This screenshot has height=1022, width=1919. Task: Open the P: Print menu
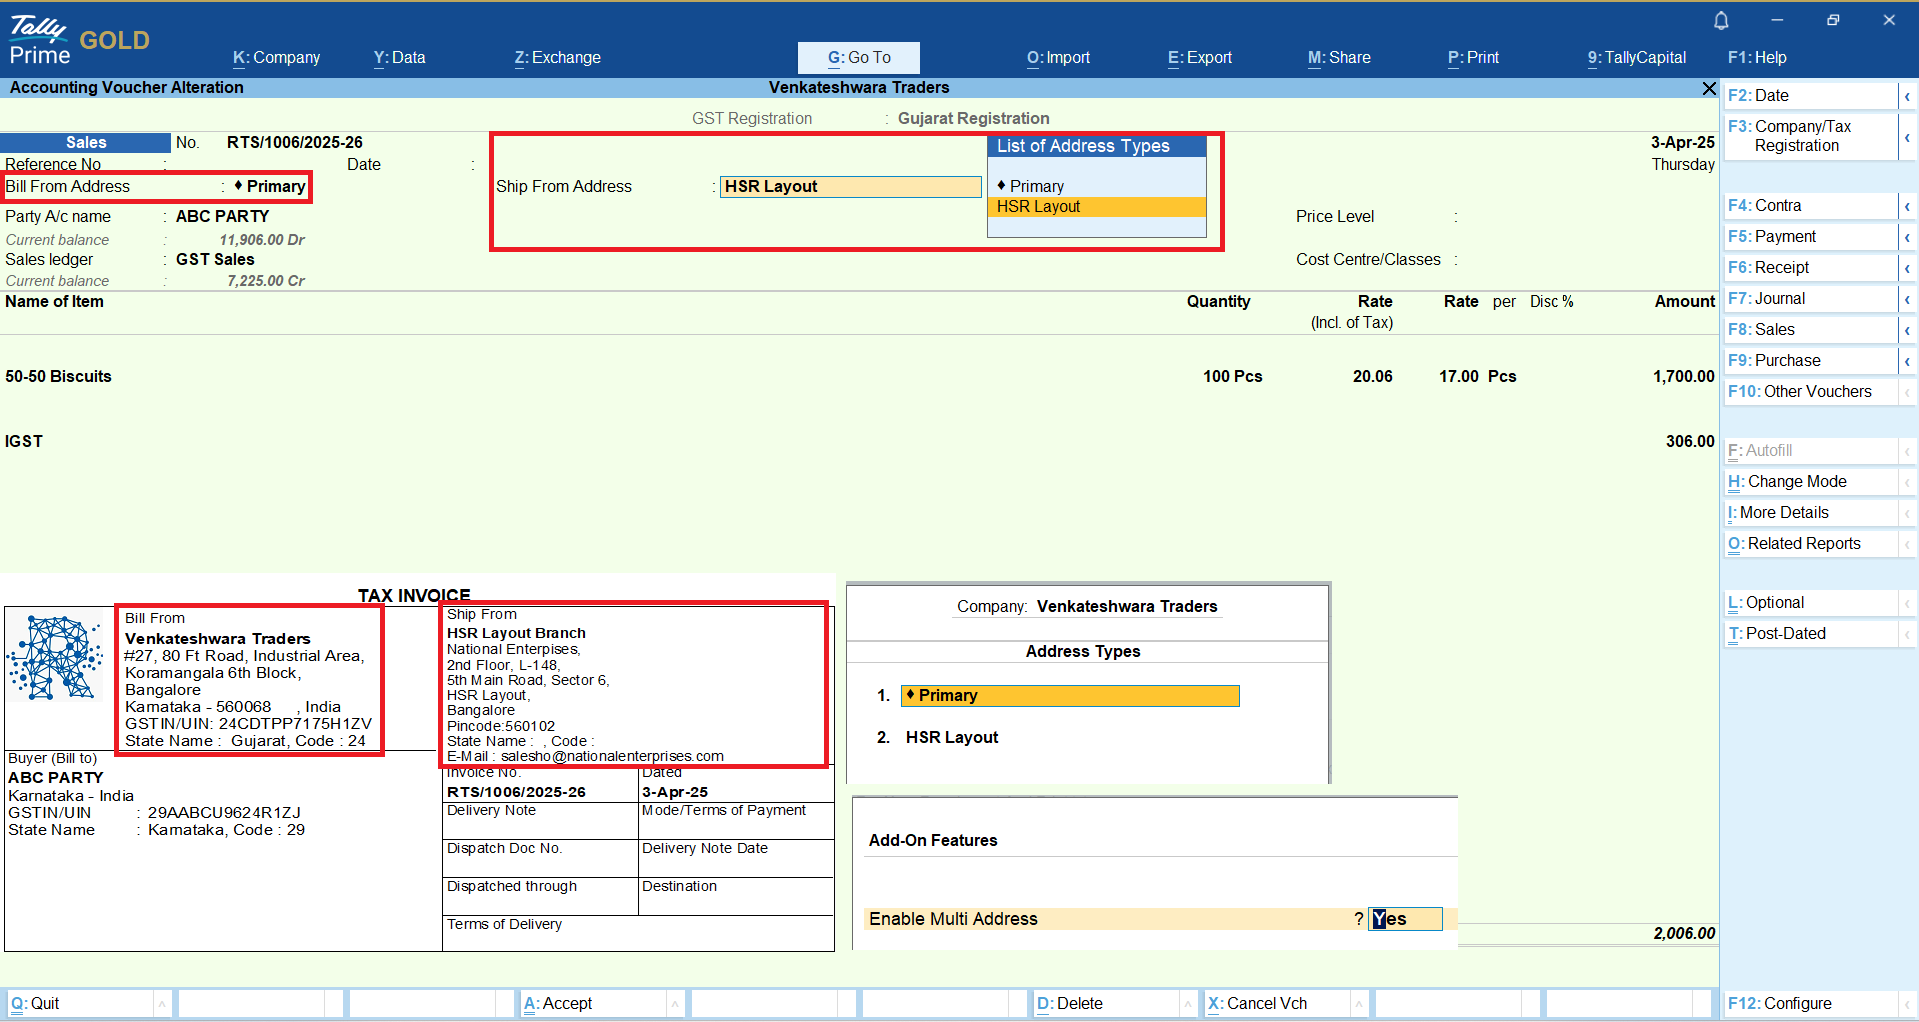1473,58
